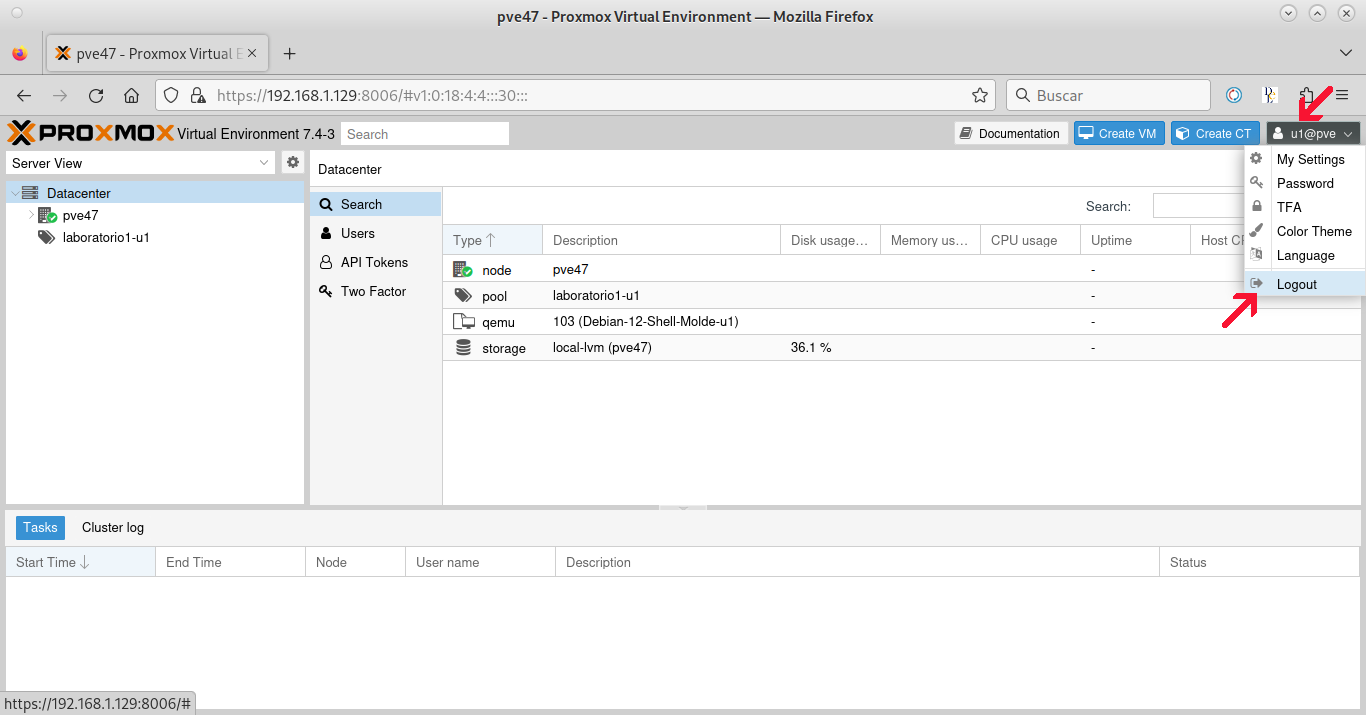
Task: Click the Firefox URL address bar
Action: pyautogui.click(x=575, y=95)
